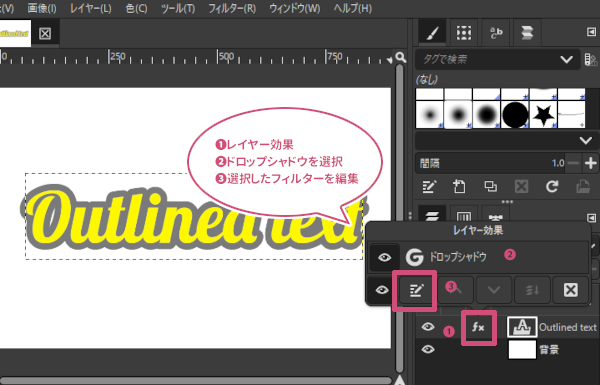Viewport: 600px width, 385px height.
Task: Create a new brush
Action: pyautogui.click(x=459, y=187)
